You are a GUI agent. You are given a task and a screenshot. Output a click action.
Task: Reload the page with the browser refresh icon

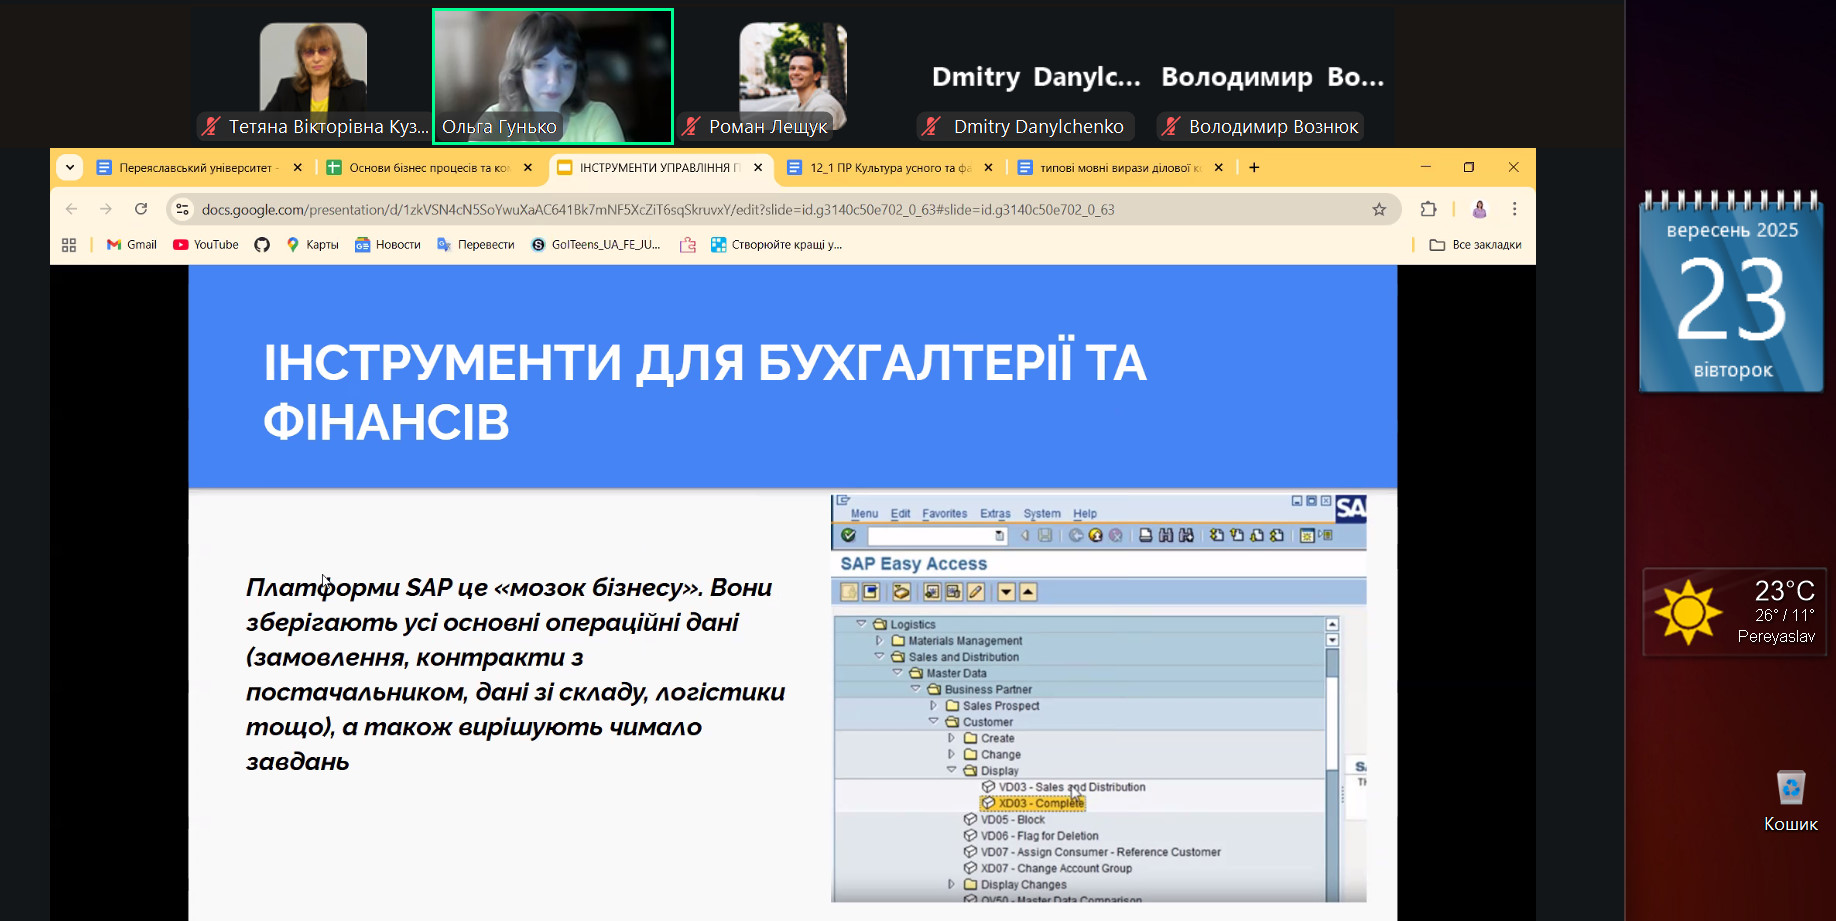tap(141, 209)
